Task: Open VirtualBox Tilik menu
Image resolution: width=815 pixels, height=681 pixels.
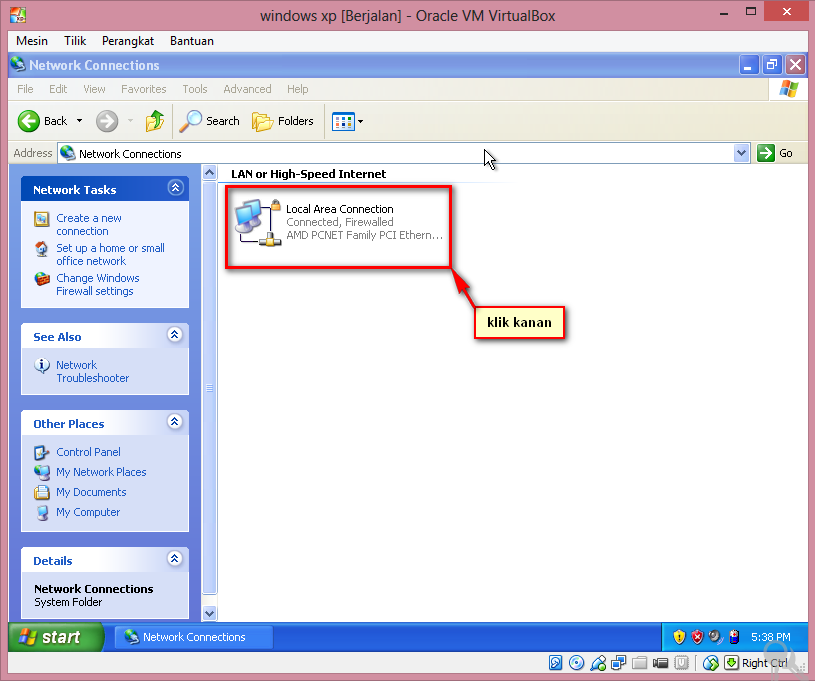Action: 75,41
